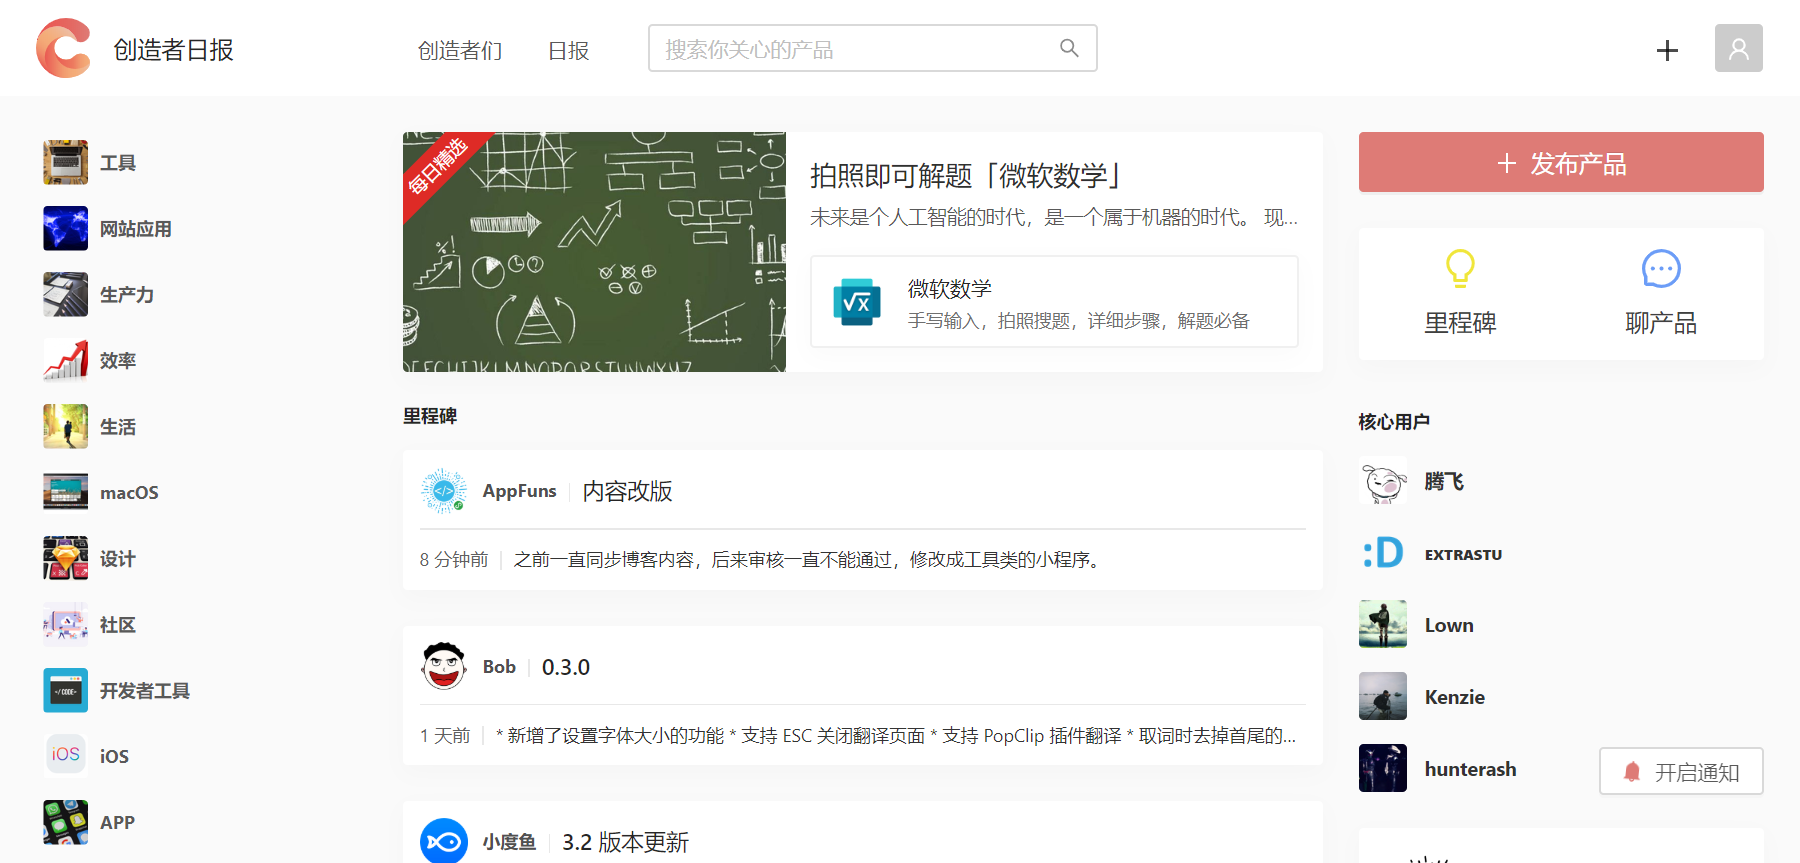This screenshot has width=1800, height=863.
Task: Switch to the 日报 nav tab
Action: 568,50
